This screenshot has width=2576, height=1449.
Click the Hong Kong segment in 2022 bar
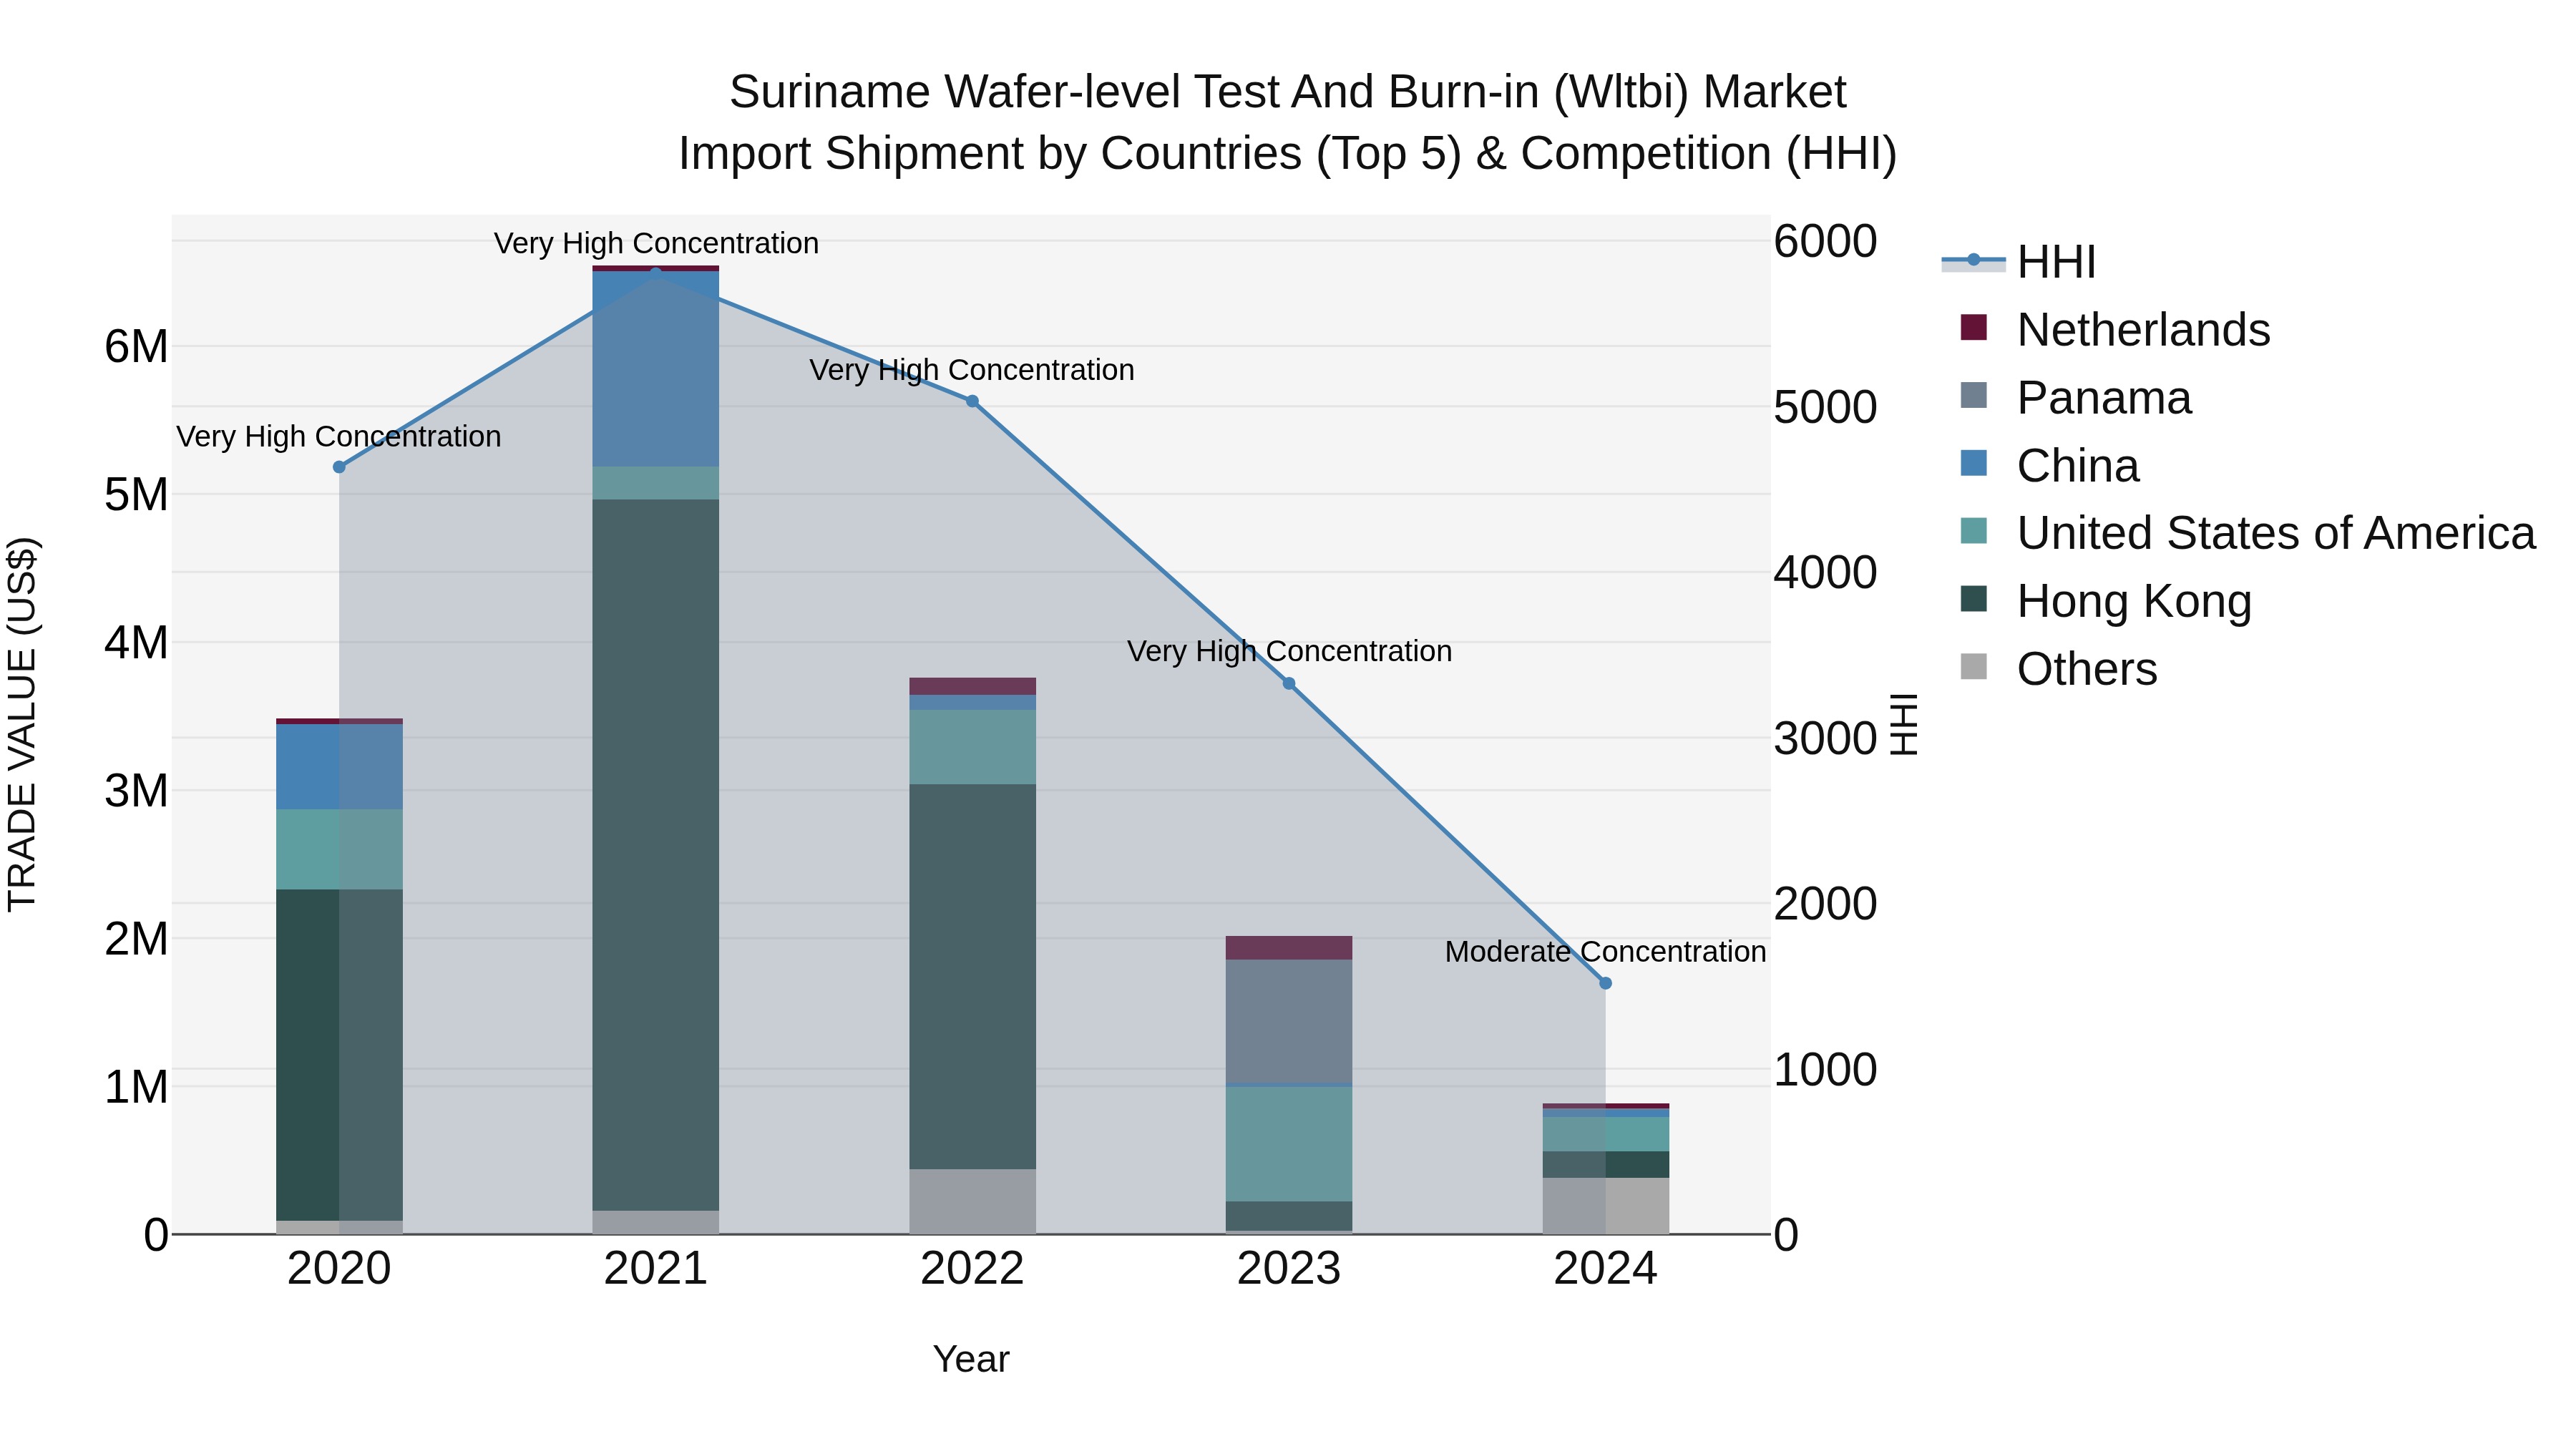coord(972,977)
